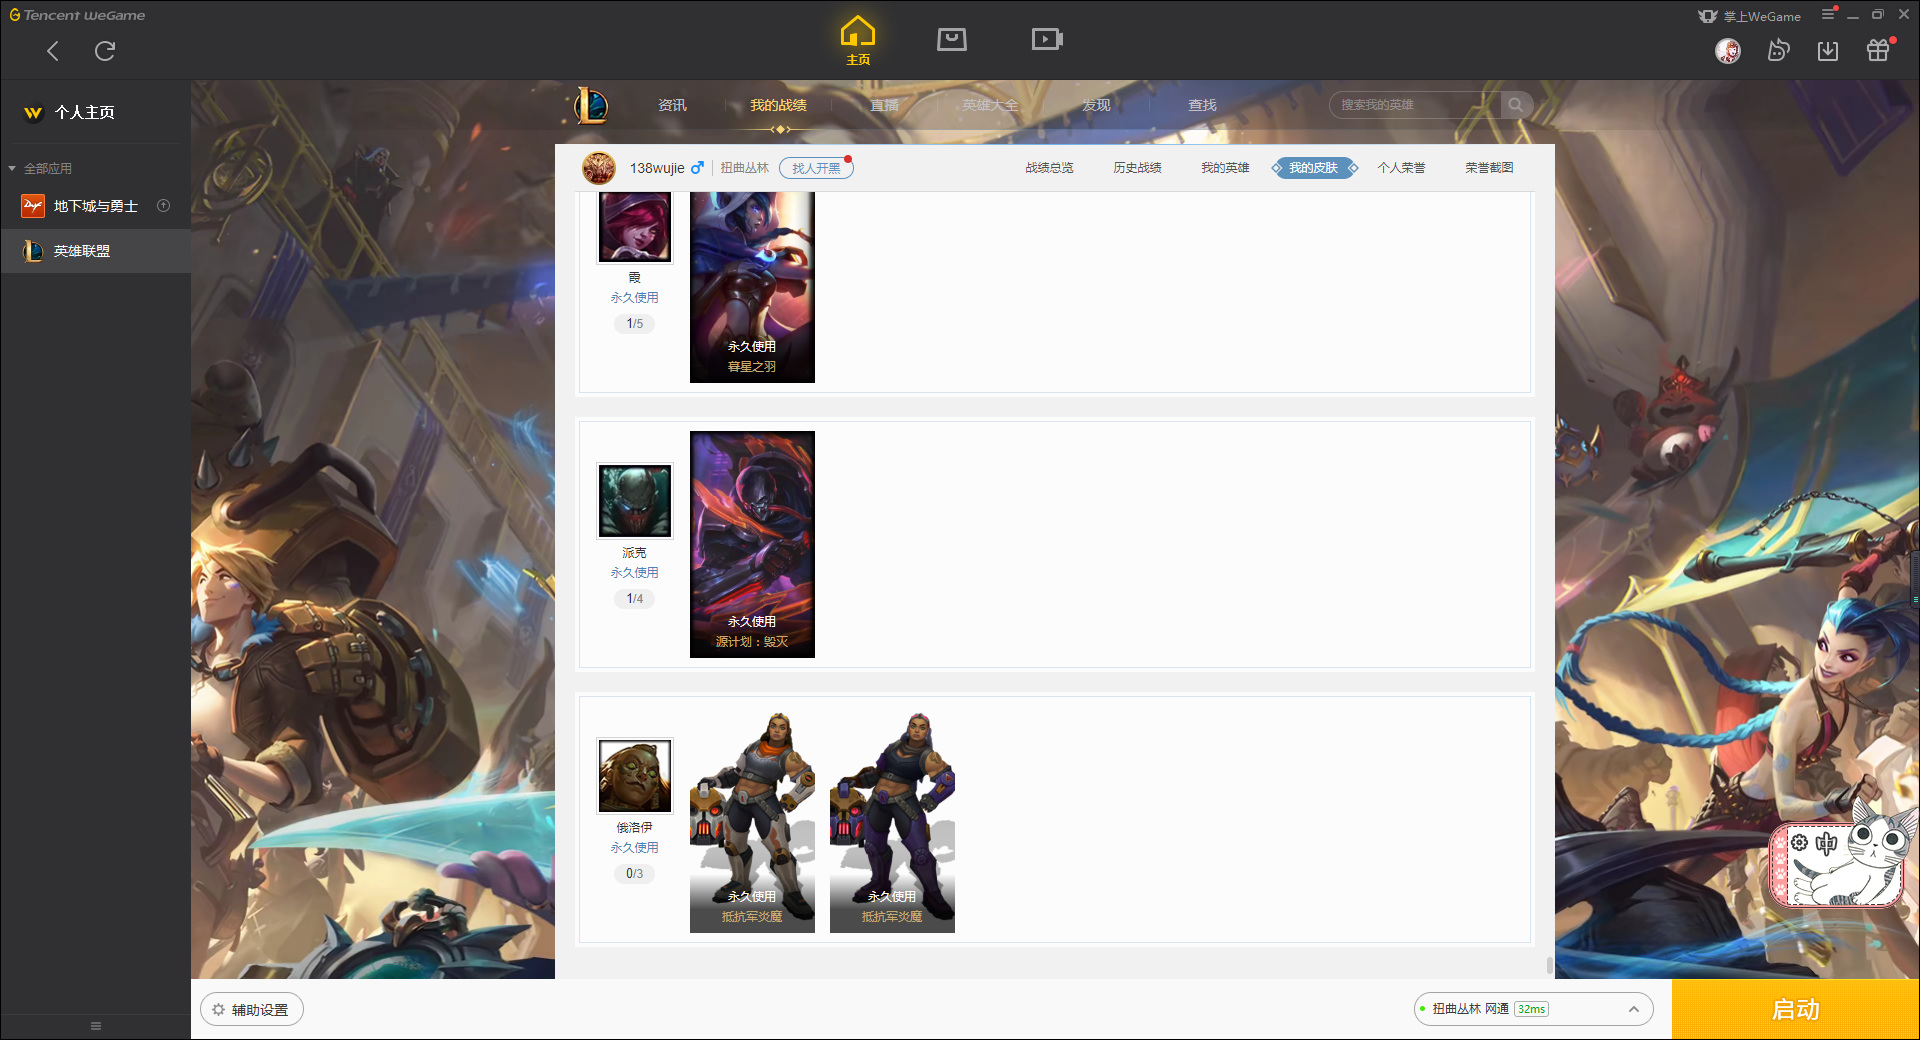Click the 俄洛伊 champion portrait
The width and height of the screenshot is (1920, 1040).
click(x=635, y=776)
